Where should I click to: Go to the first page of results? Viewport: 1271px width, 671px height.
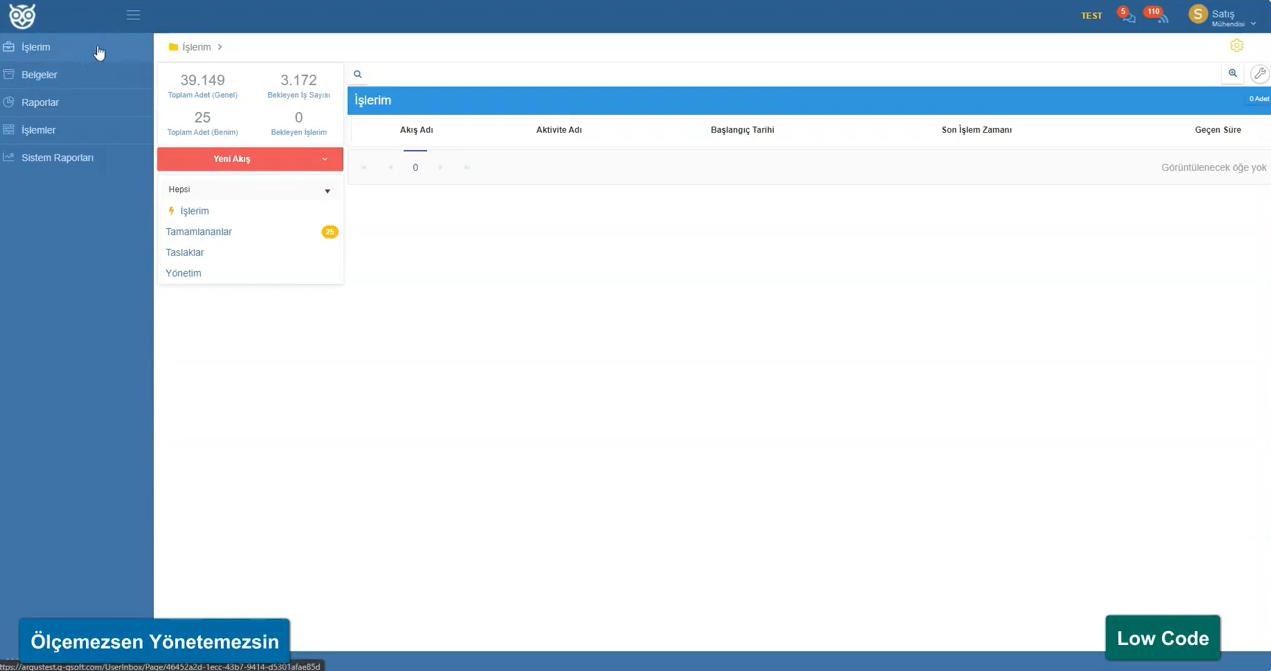(364, 168)
